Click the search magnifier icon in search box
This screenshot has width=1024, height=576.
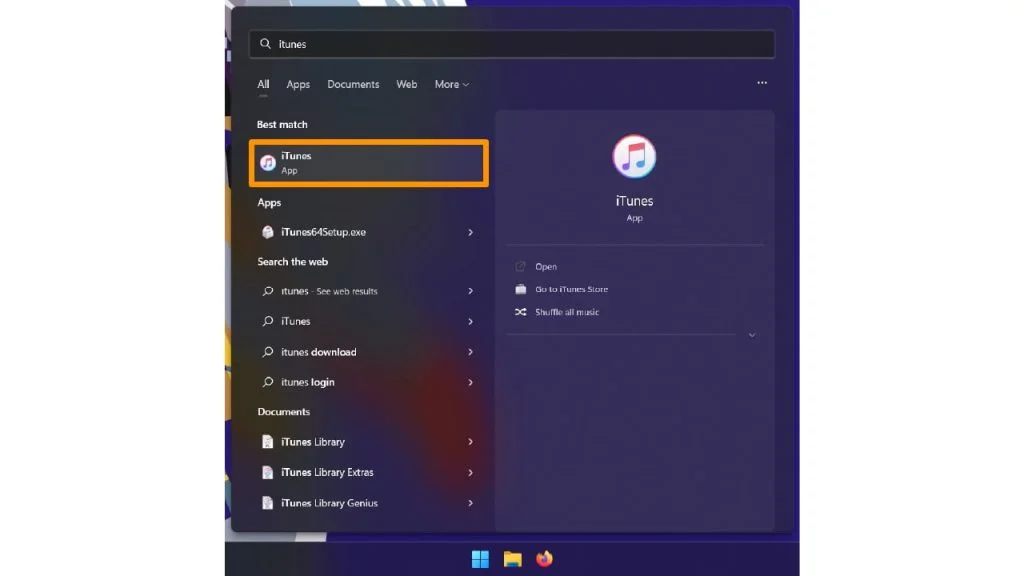coord(265,44)
